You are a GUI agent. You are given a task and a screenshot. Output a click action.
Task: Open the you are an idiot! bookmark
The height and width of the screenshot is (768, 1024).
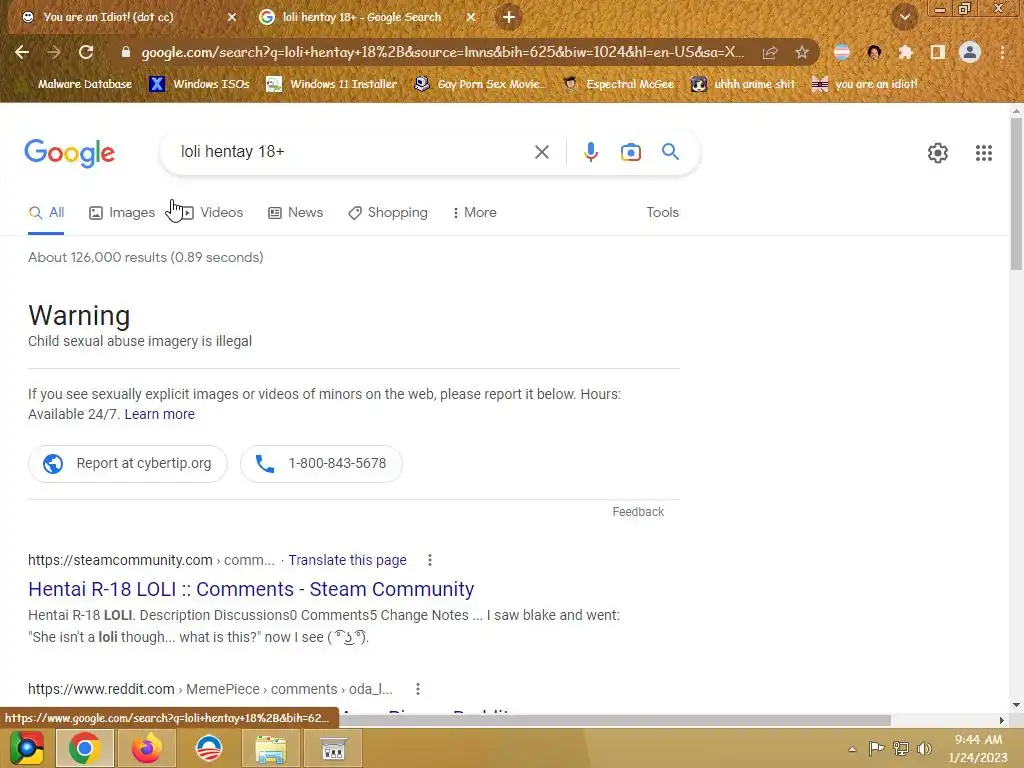[x=865, y=84]
